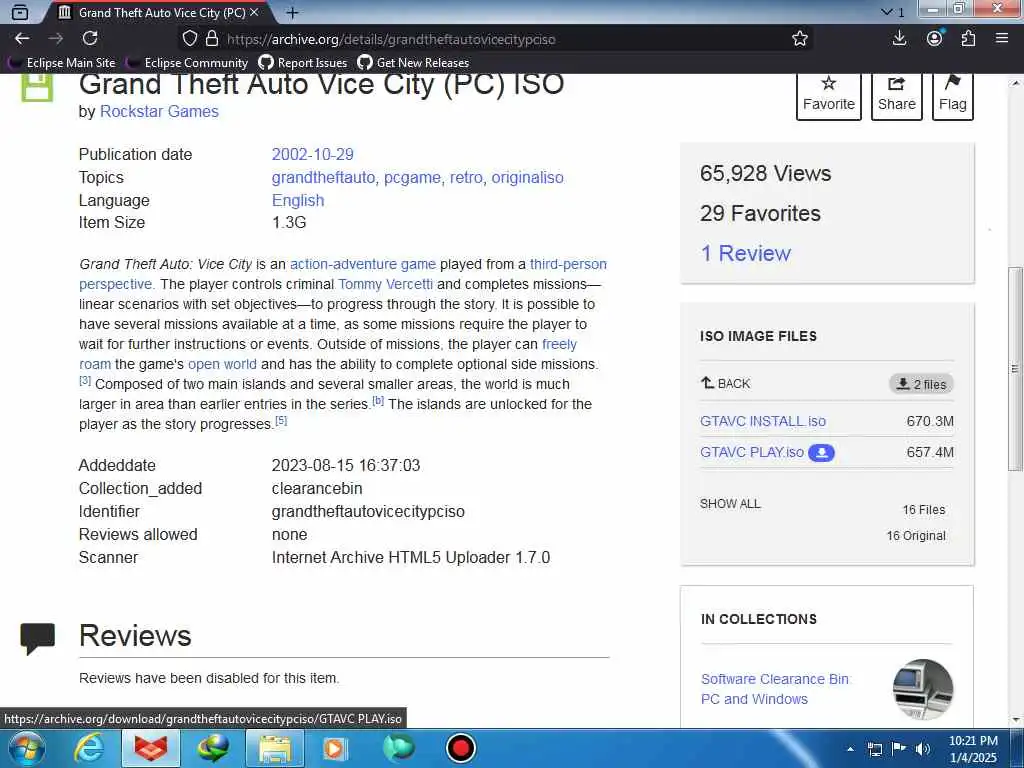Open the green globe download manager taskbar icon
Image resolution: width=1024 pixels, height=768 pixels.
tap(213, 748)
